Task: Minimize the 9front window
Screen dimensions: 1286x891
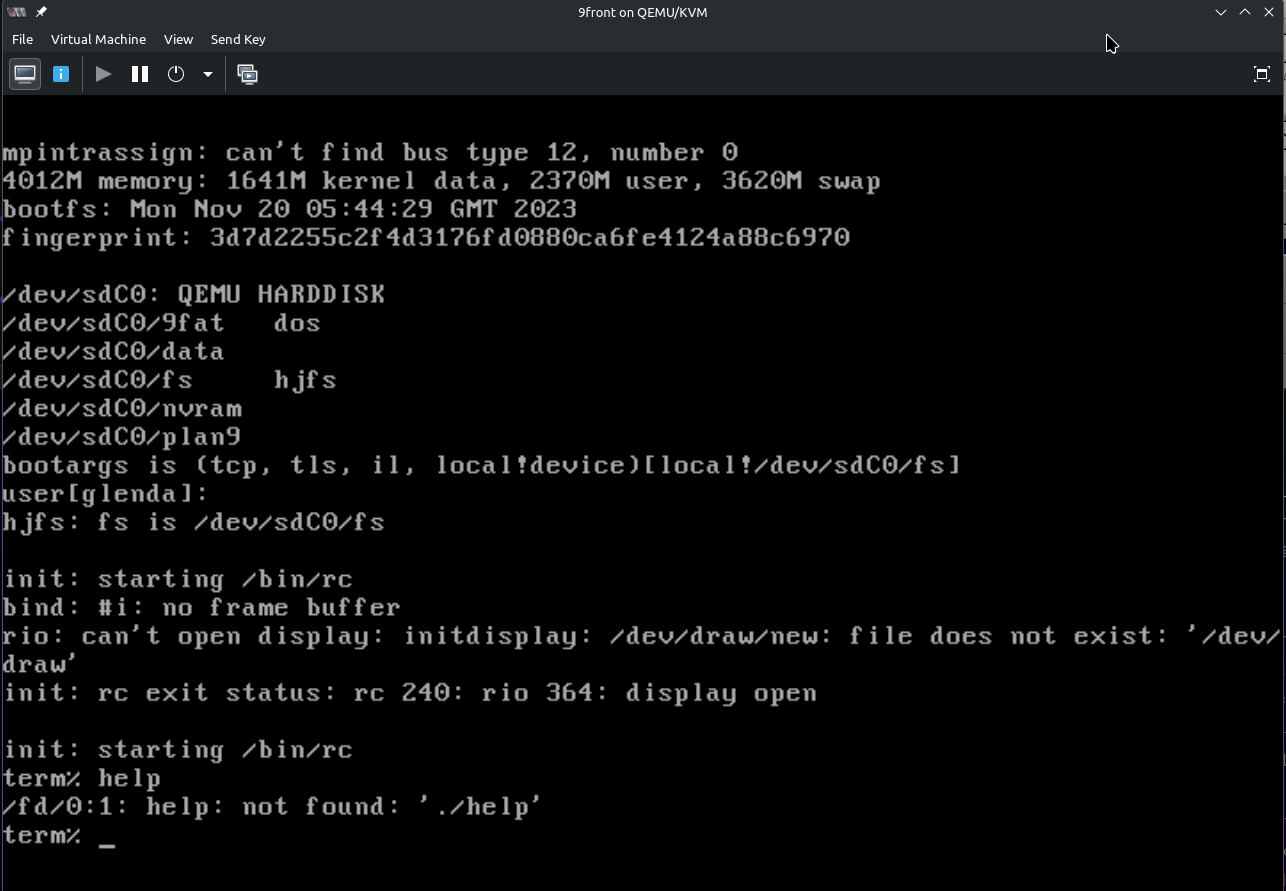Action: 1221,12
